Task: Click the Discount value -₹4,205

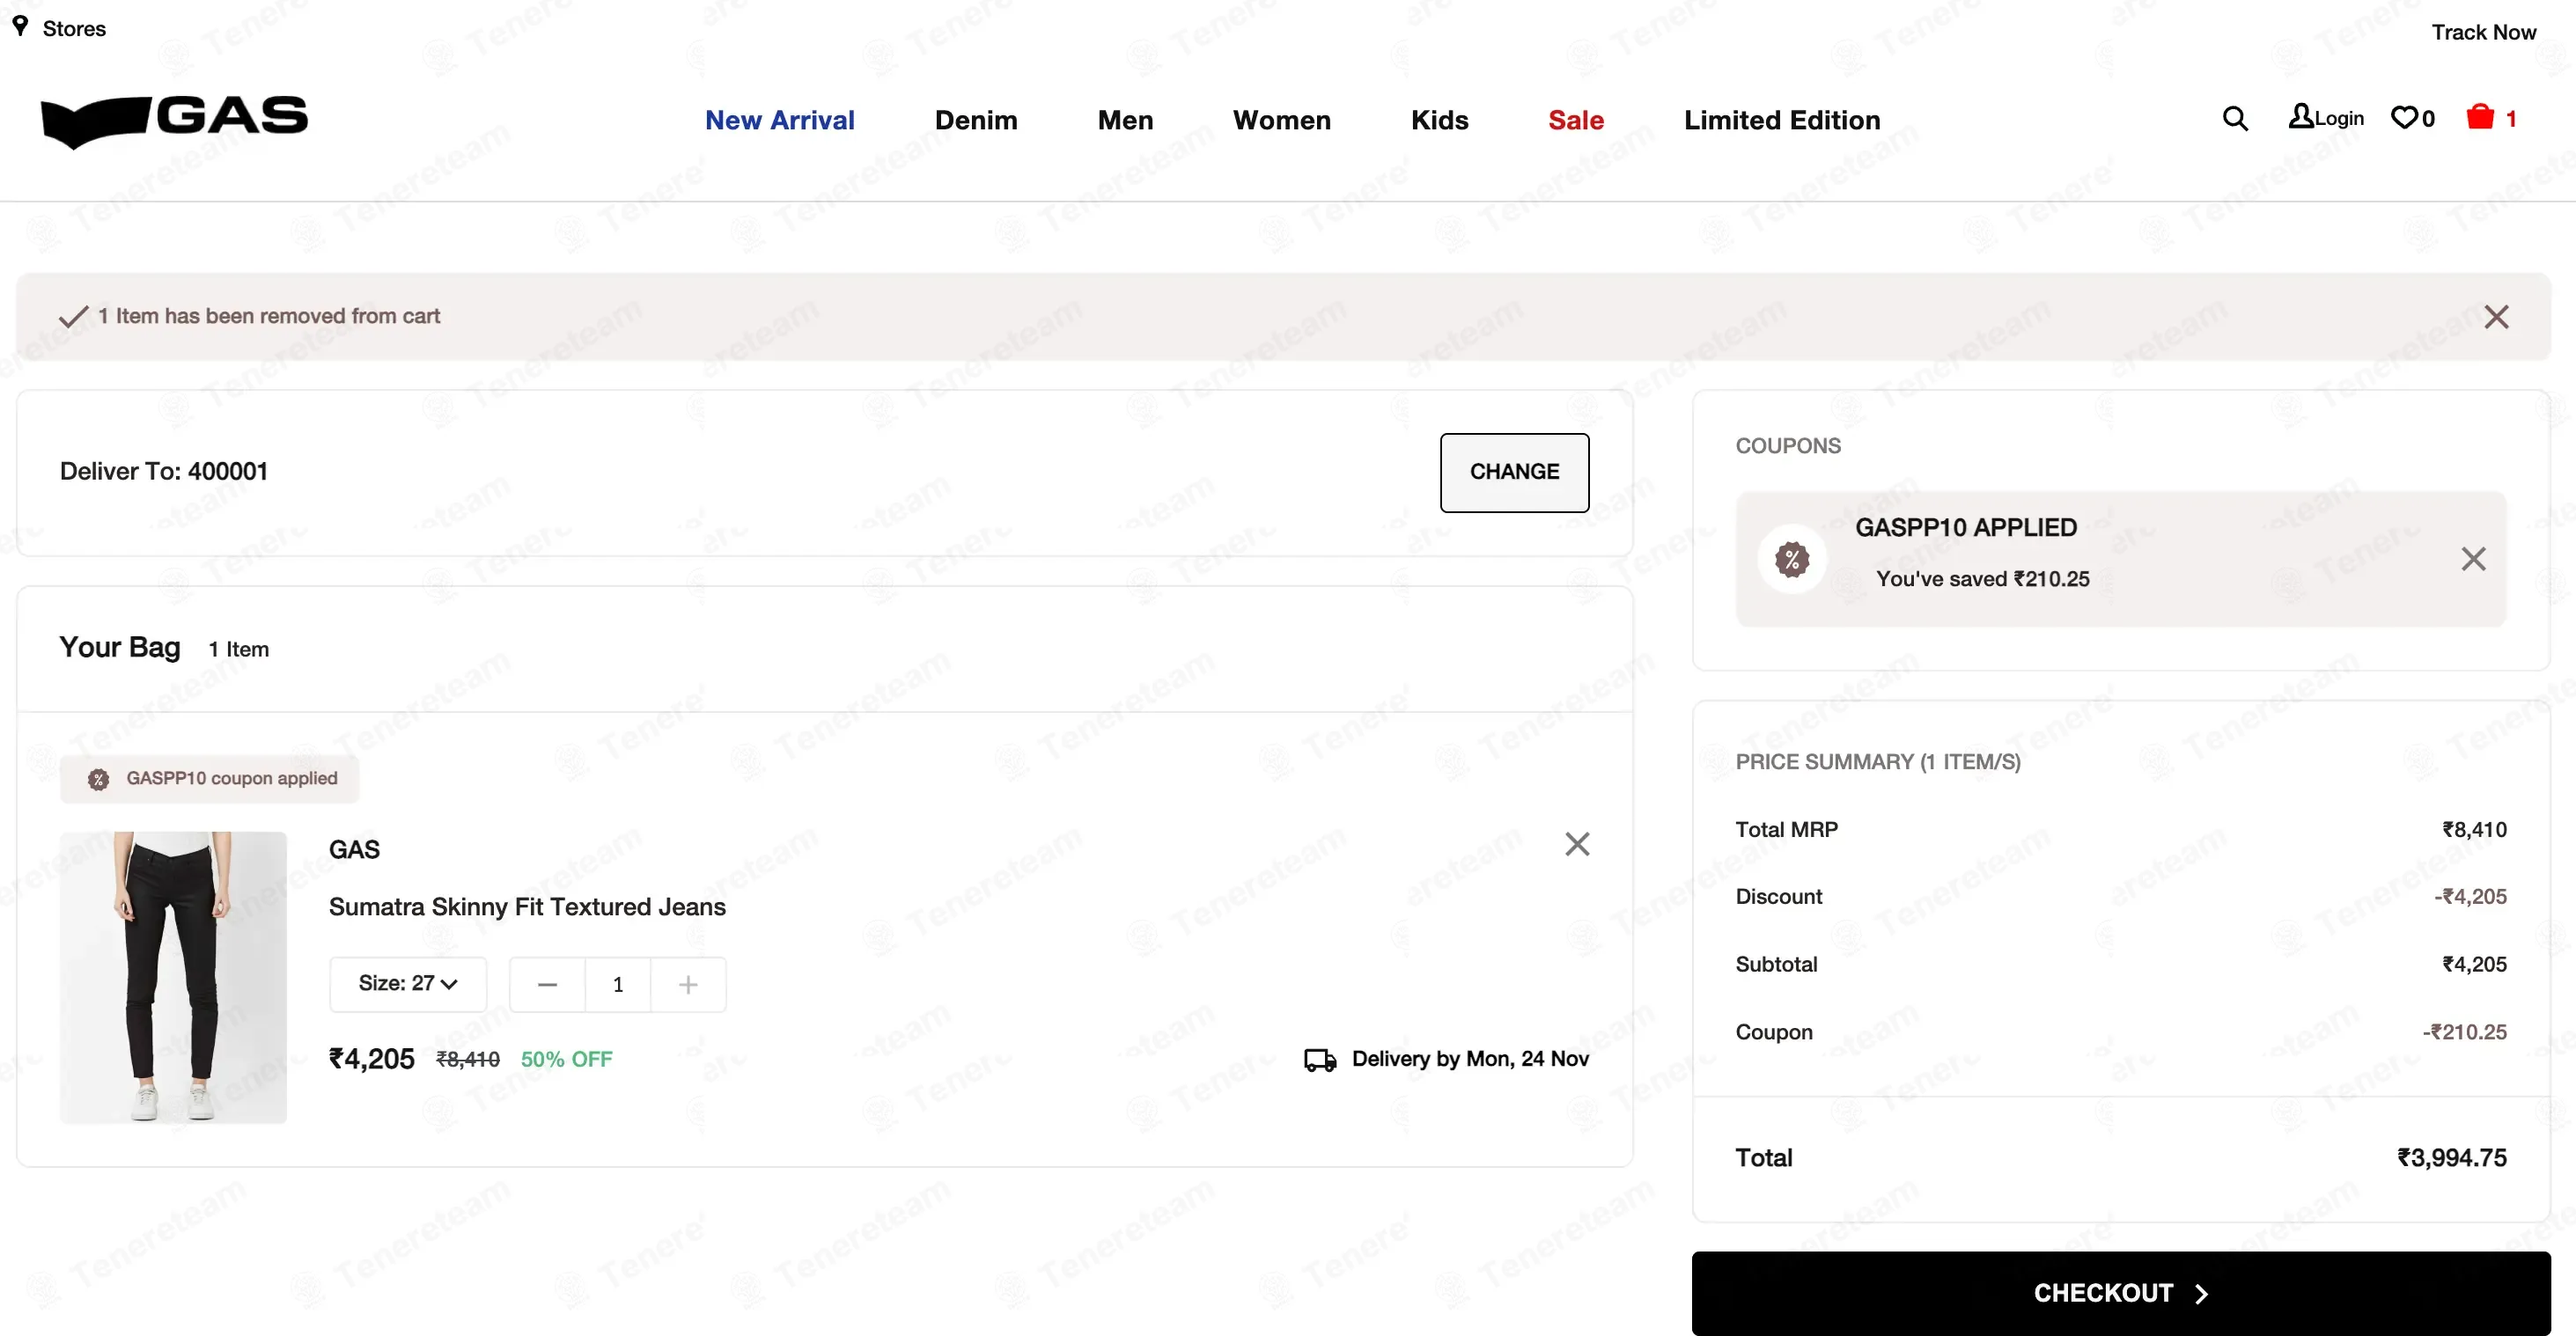Action: 2470,896
